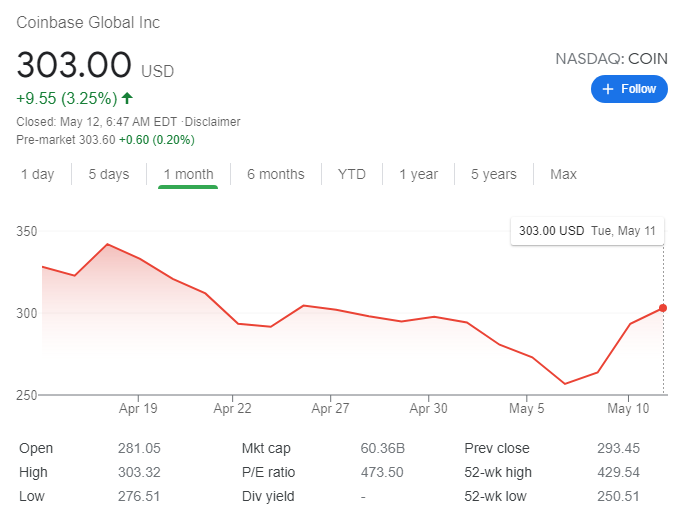The image size is (685, 531).
Task: Click the Coinbase Global Inc title
Action: click(x=88, y=22)
